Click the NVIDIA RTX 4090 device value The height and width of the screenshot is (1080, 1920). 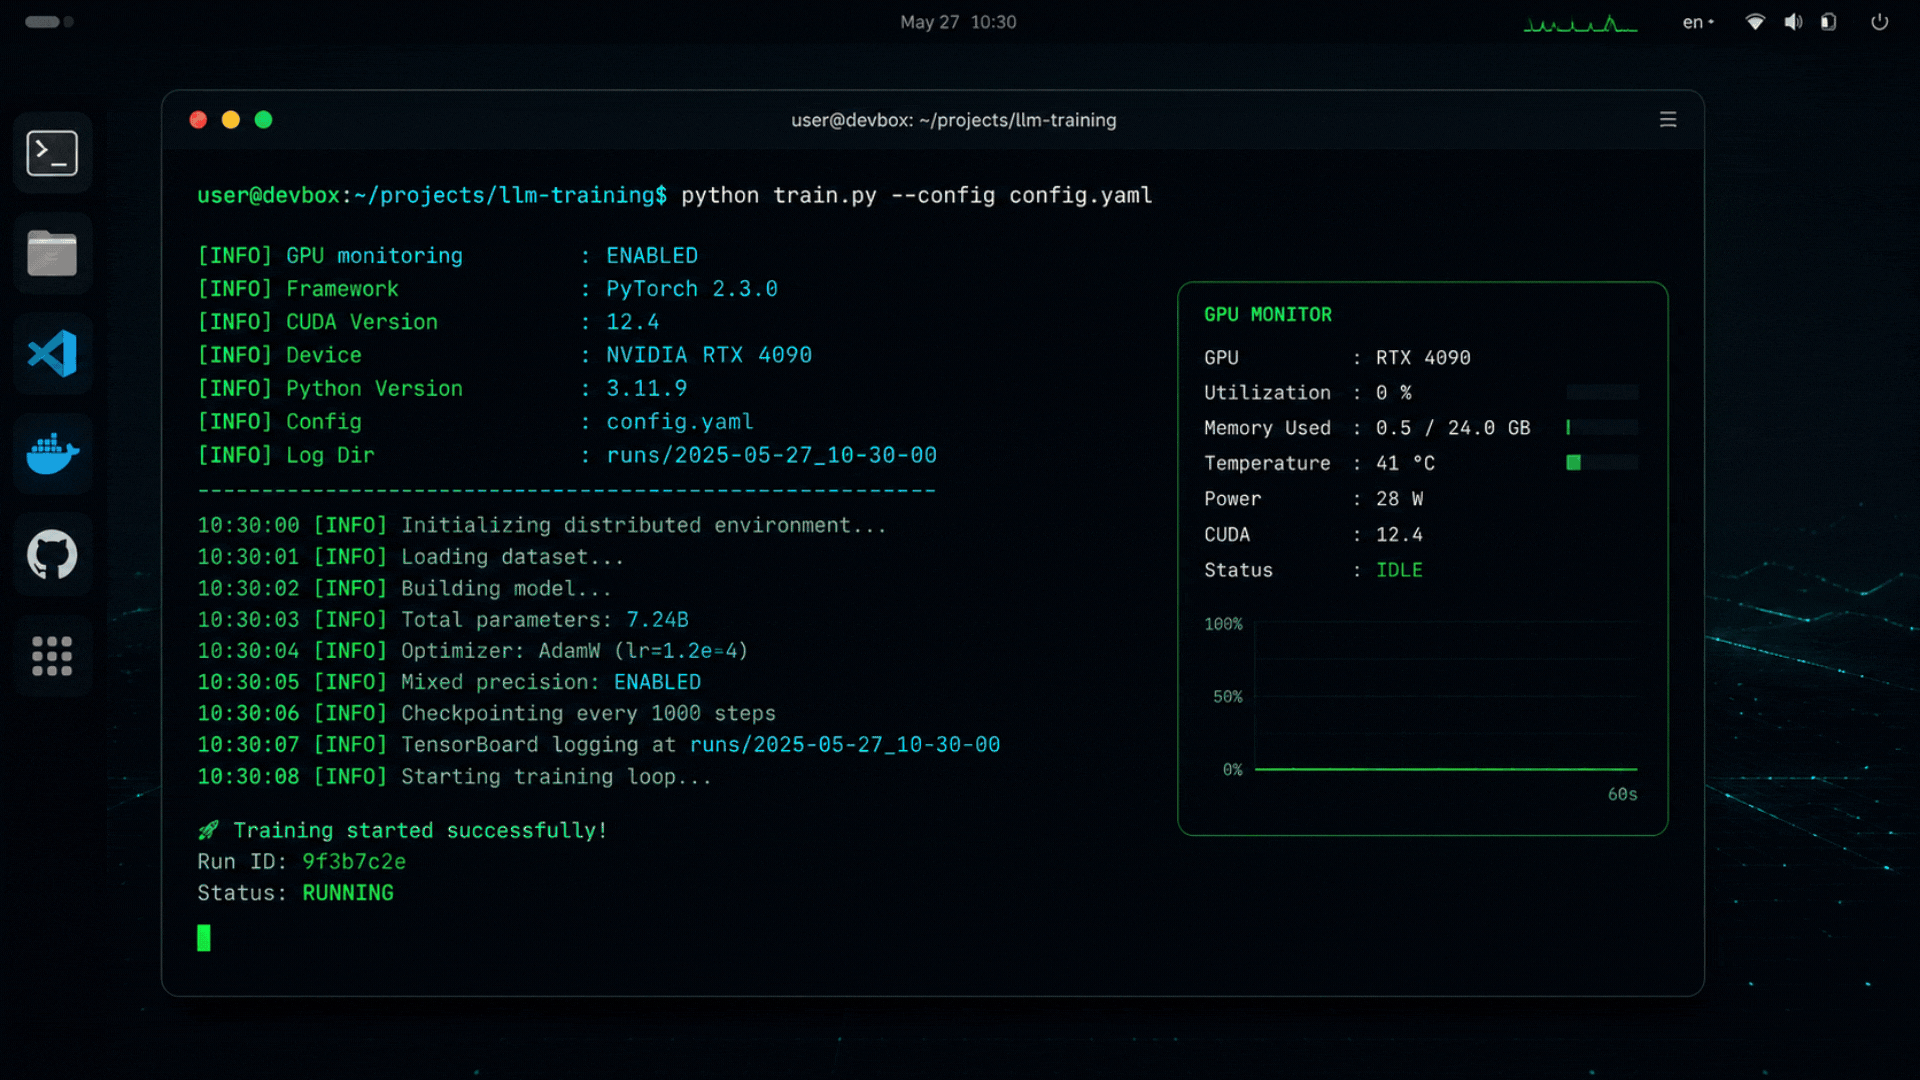point(709,355)
